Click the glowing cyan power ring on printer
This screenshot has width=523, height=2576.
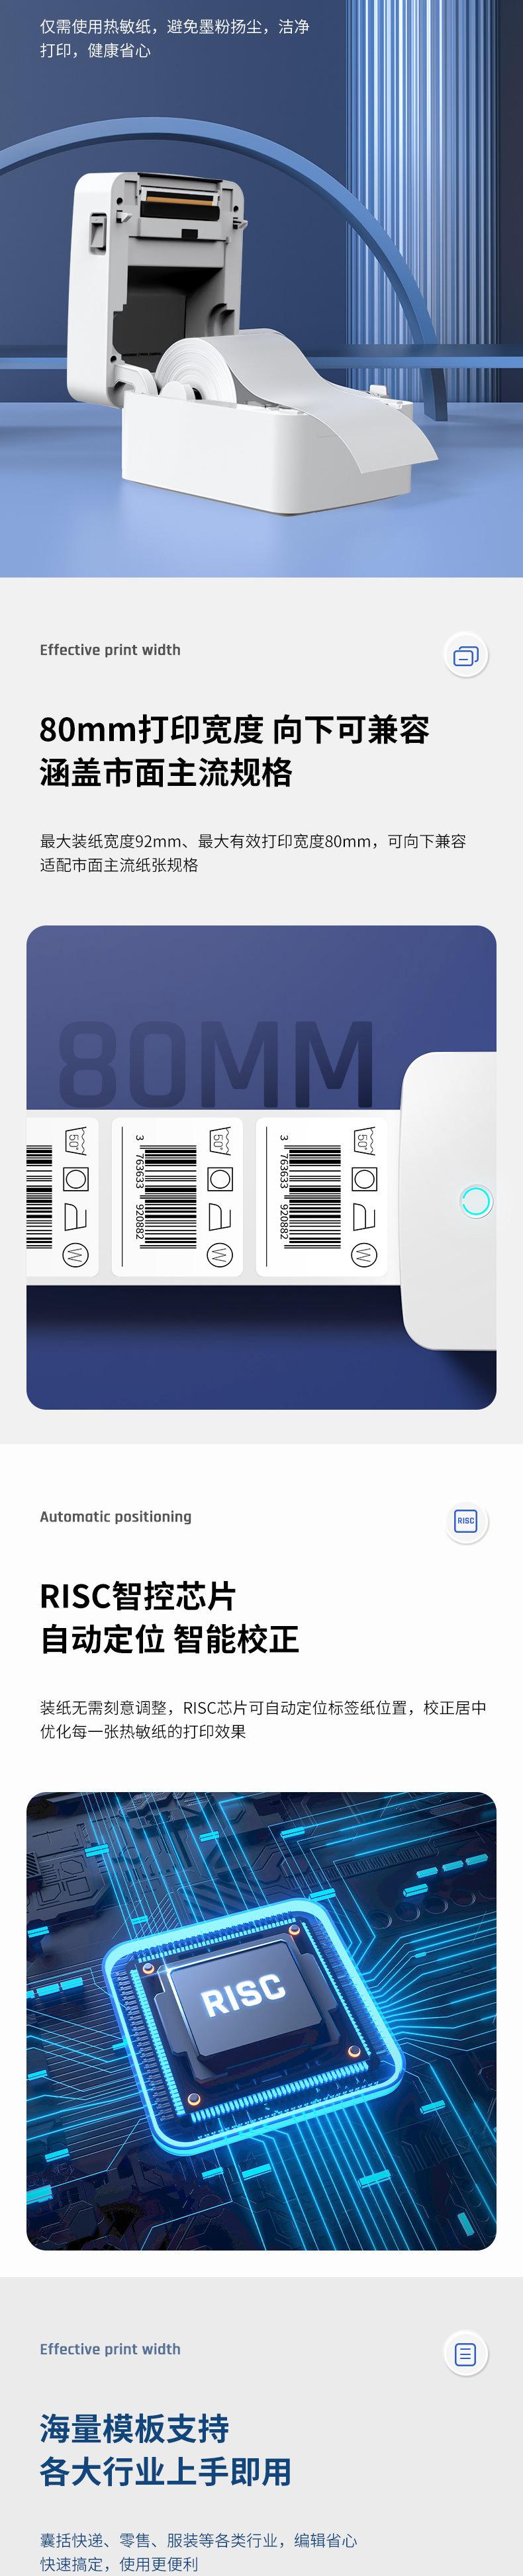click(x=476, y=1200)
